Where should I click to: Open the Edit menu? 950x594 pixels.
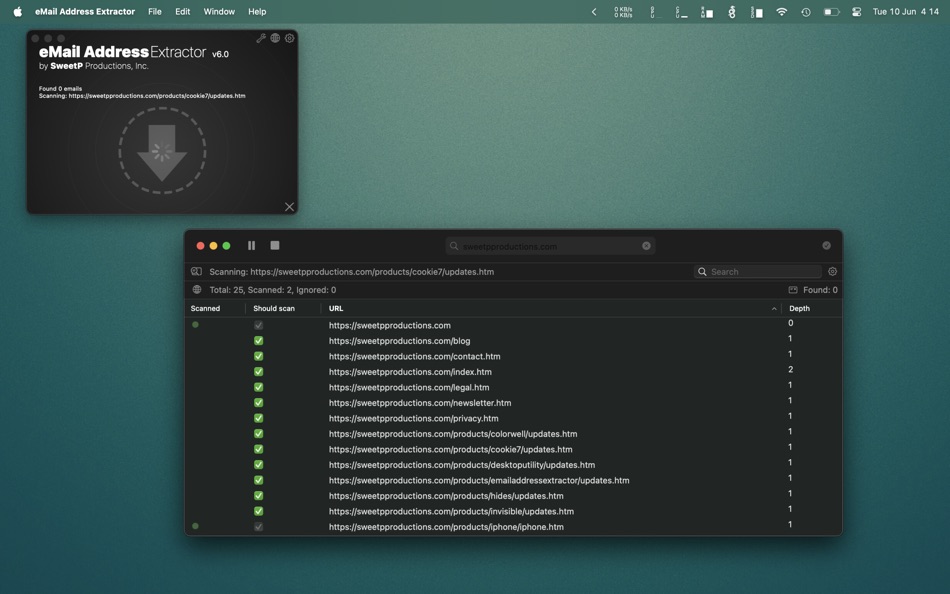(x=182, y=12)
